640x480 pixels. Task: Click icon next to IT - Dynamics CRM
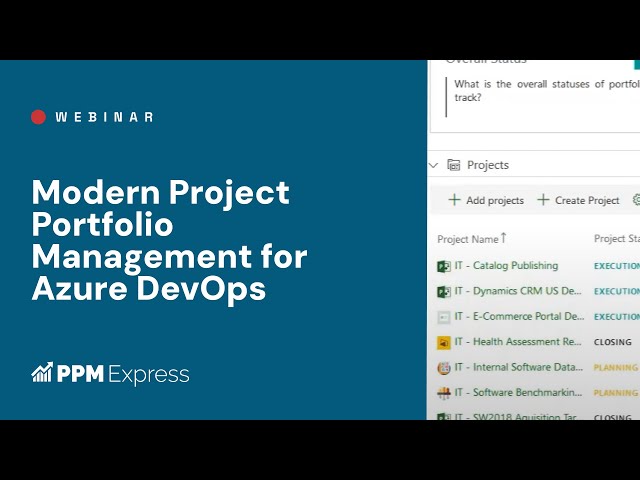coord(444,292)
